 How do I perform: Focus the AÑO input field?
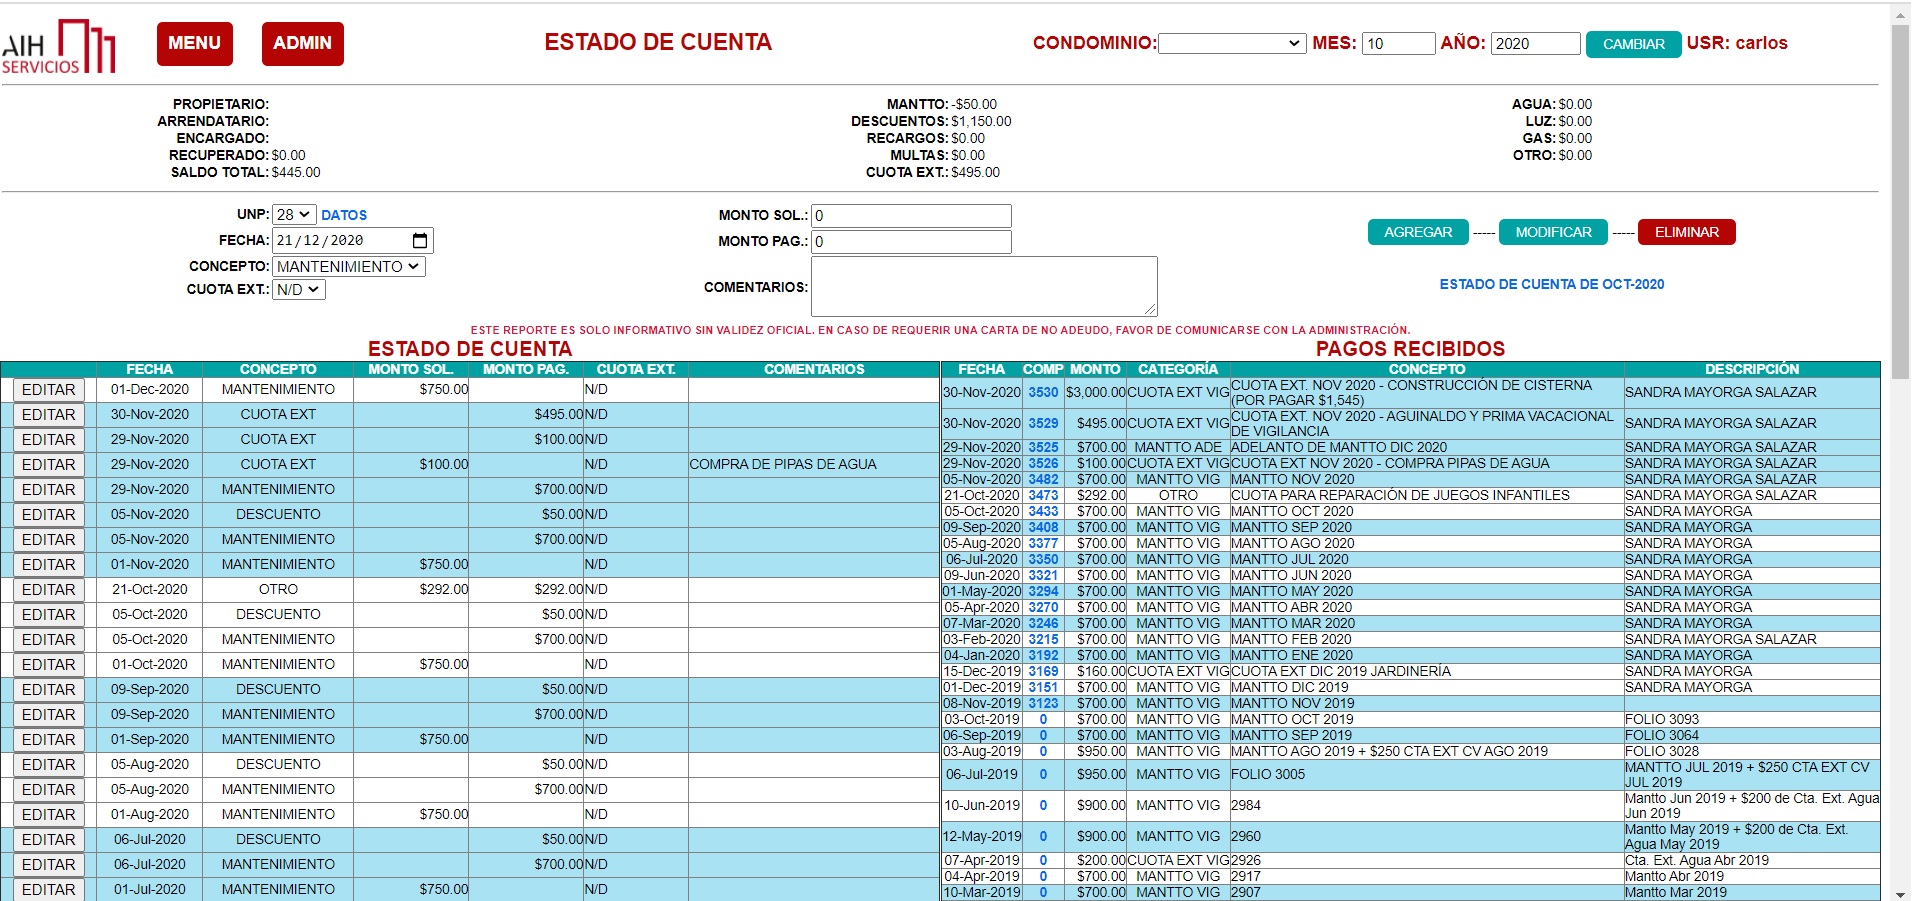point(1535,43)
